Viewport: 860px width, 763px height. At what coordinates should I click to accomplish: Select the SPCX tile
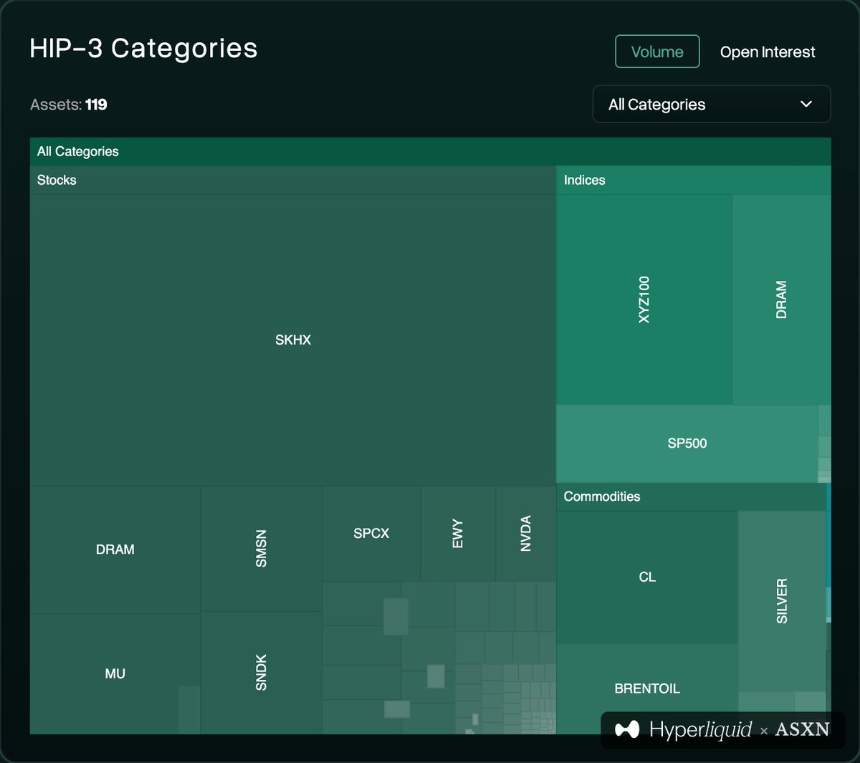[x=371, y=533]
